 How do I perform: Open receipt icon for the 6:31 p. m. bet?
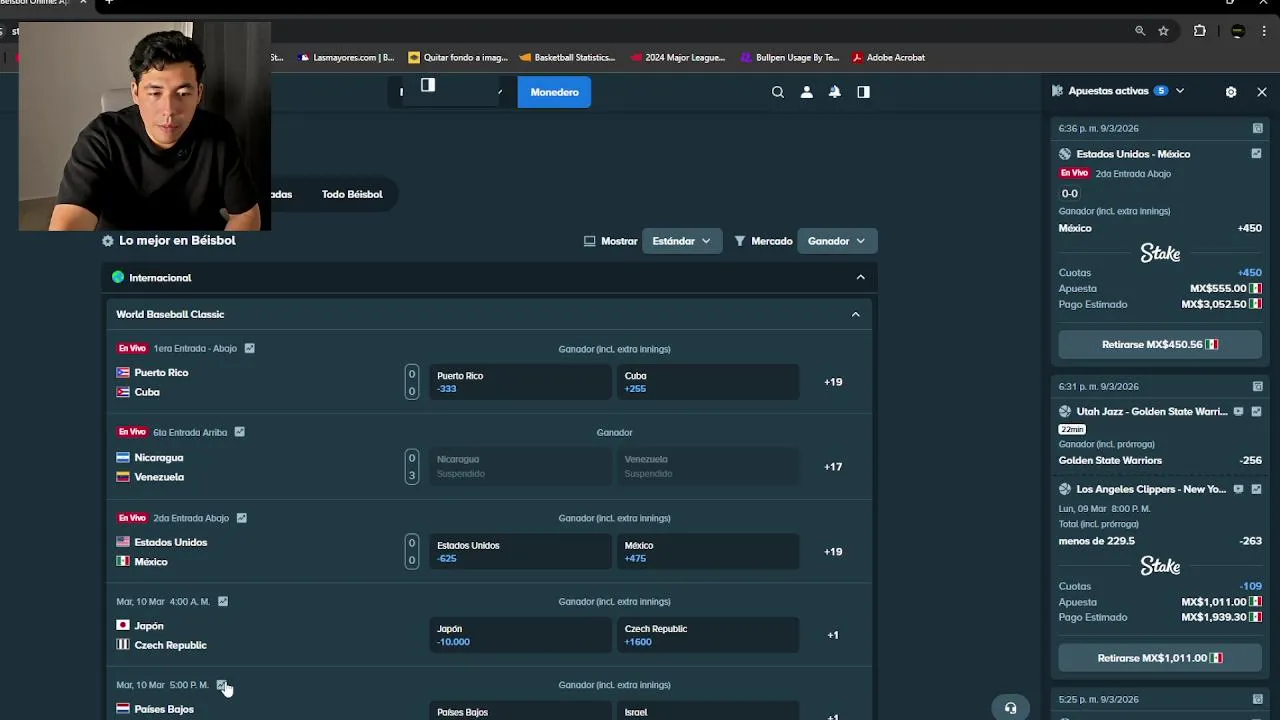1257,386
